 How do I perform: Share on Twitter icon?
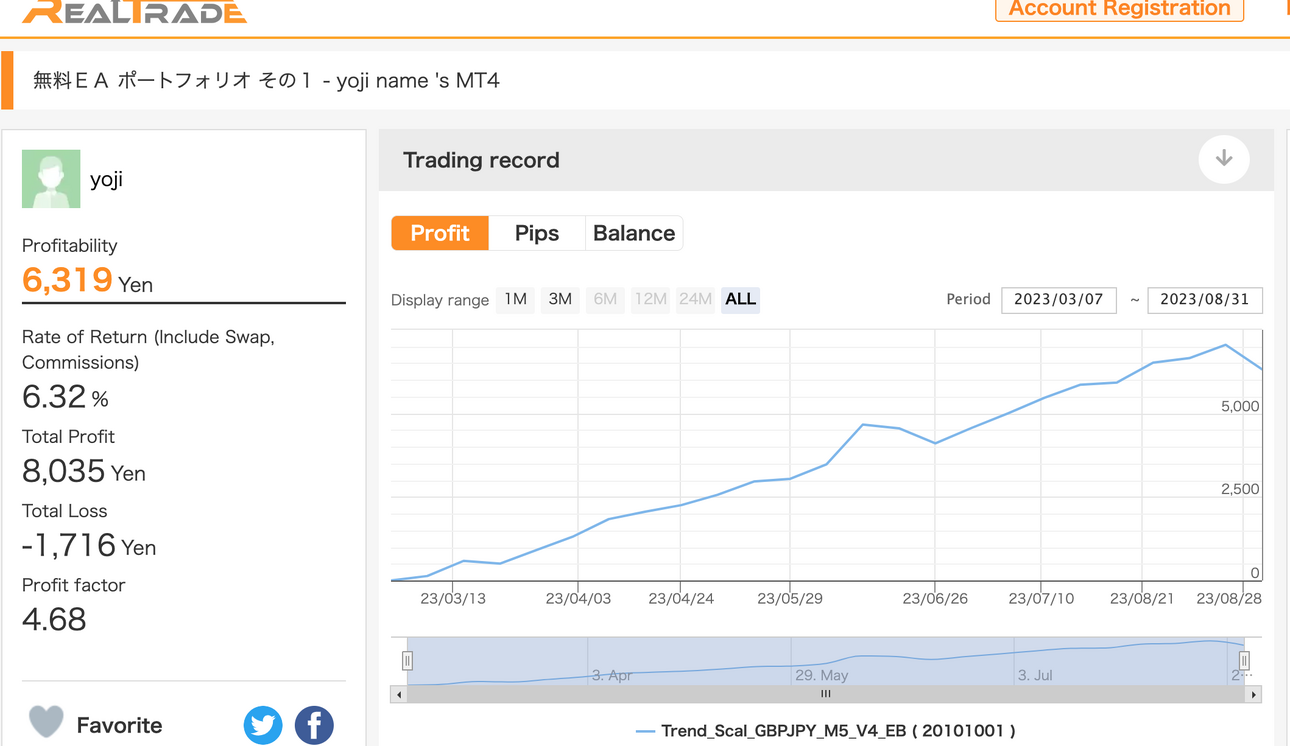click(x=263, y=725)
